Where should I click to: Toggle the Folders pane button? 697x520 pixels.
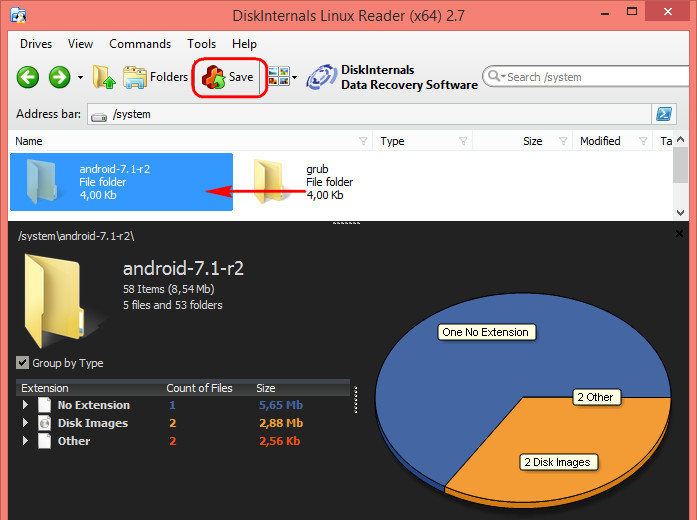[156, 77]
